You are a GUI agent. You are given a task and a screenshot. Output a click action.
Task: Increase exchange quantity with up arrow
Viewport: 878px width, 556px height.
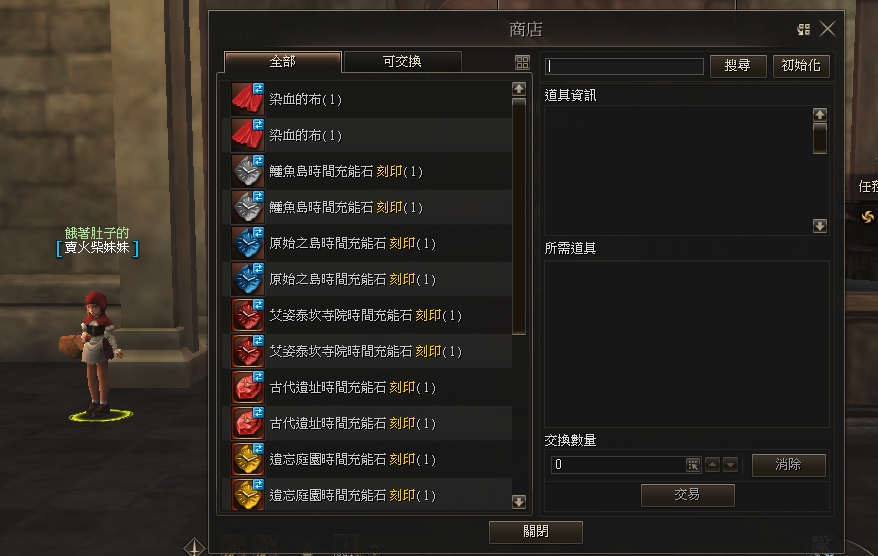point(712,464)
